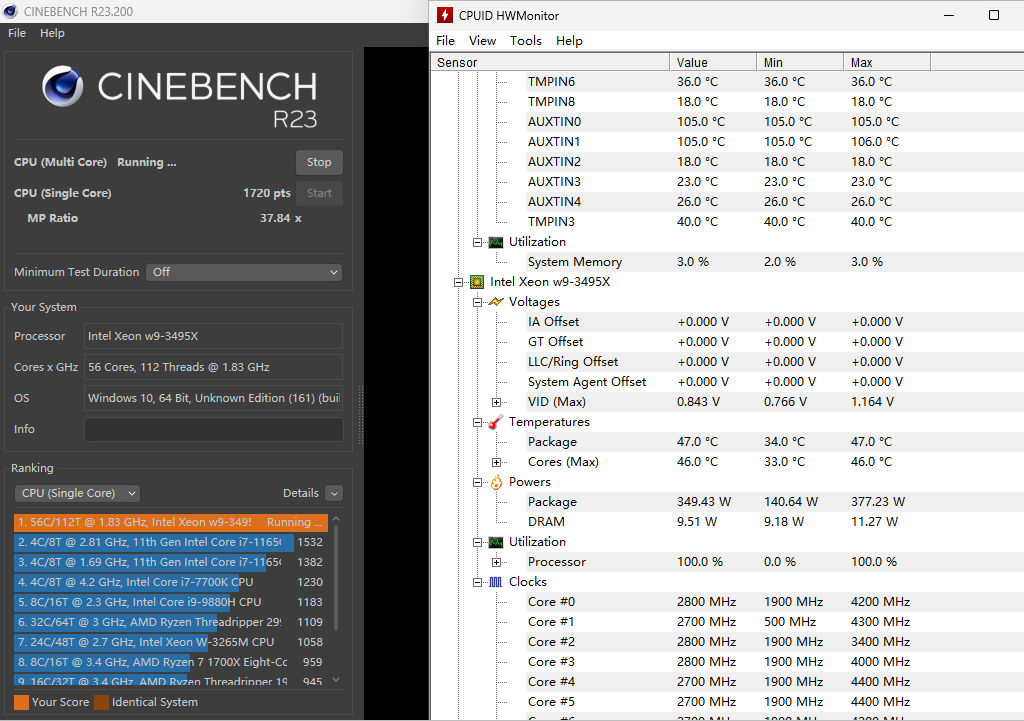Image resolution: width=1024 pixels, height=721 pixels.
Task: Select ranking entry AMD Ryzen 7 1700X
Action: [x=171, y=662]
